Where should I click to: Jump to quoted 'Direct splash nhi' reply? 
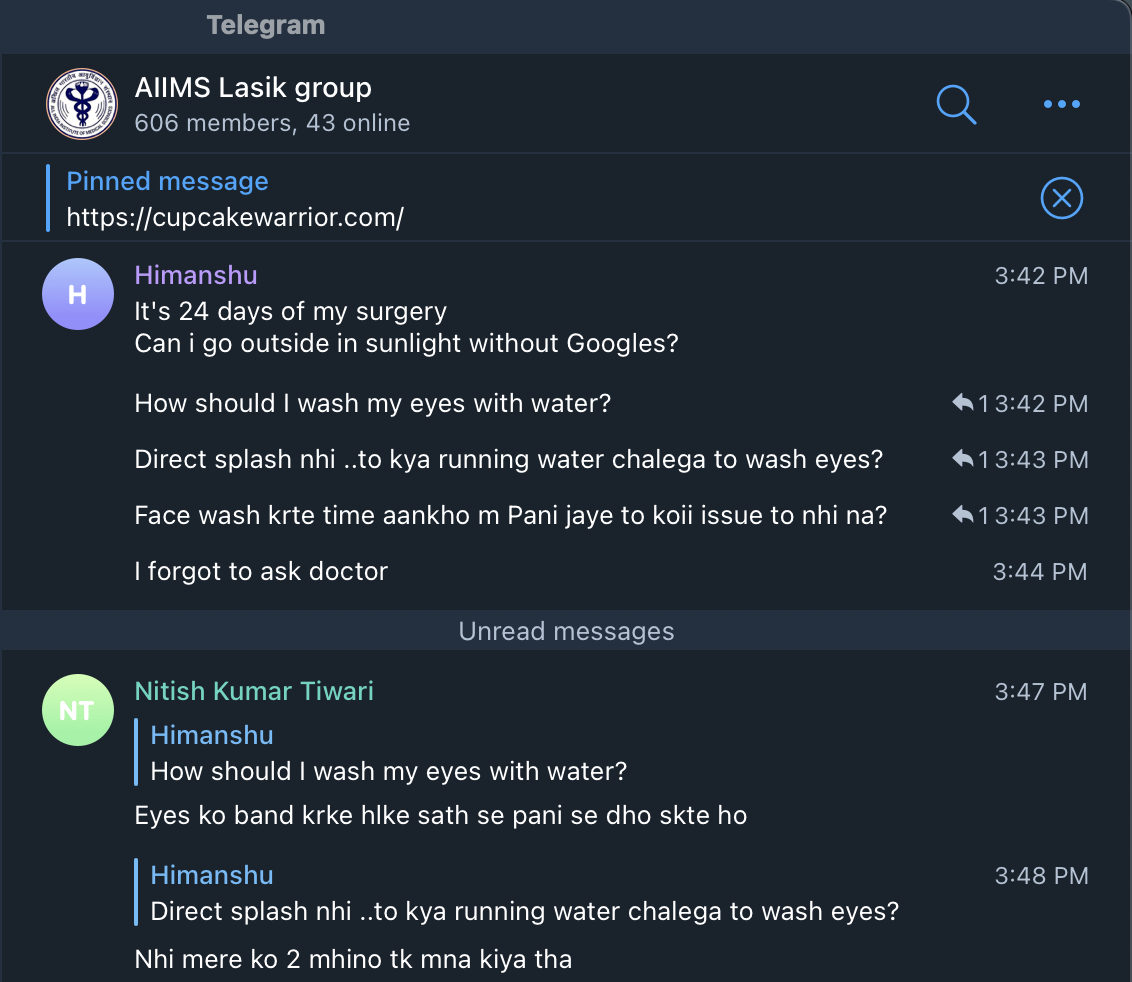[524, 911]
